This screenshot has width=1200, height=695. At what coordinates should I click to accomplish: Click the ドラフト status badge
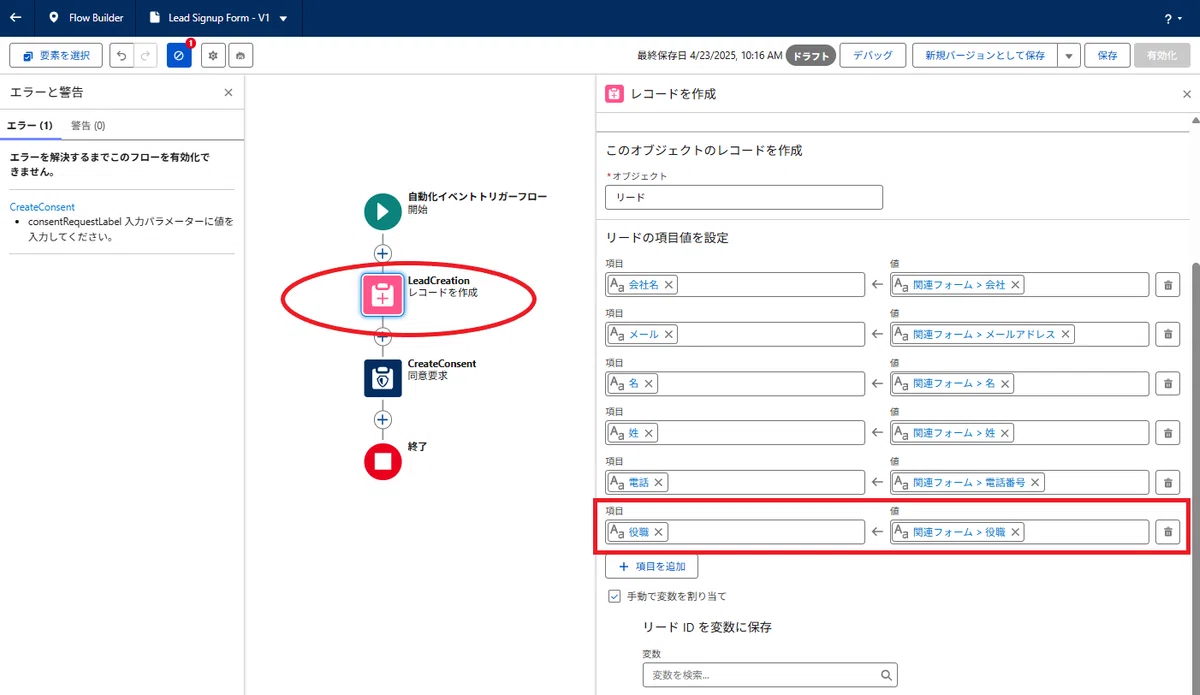(811, 56)
